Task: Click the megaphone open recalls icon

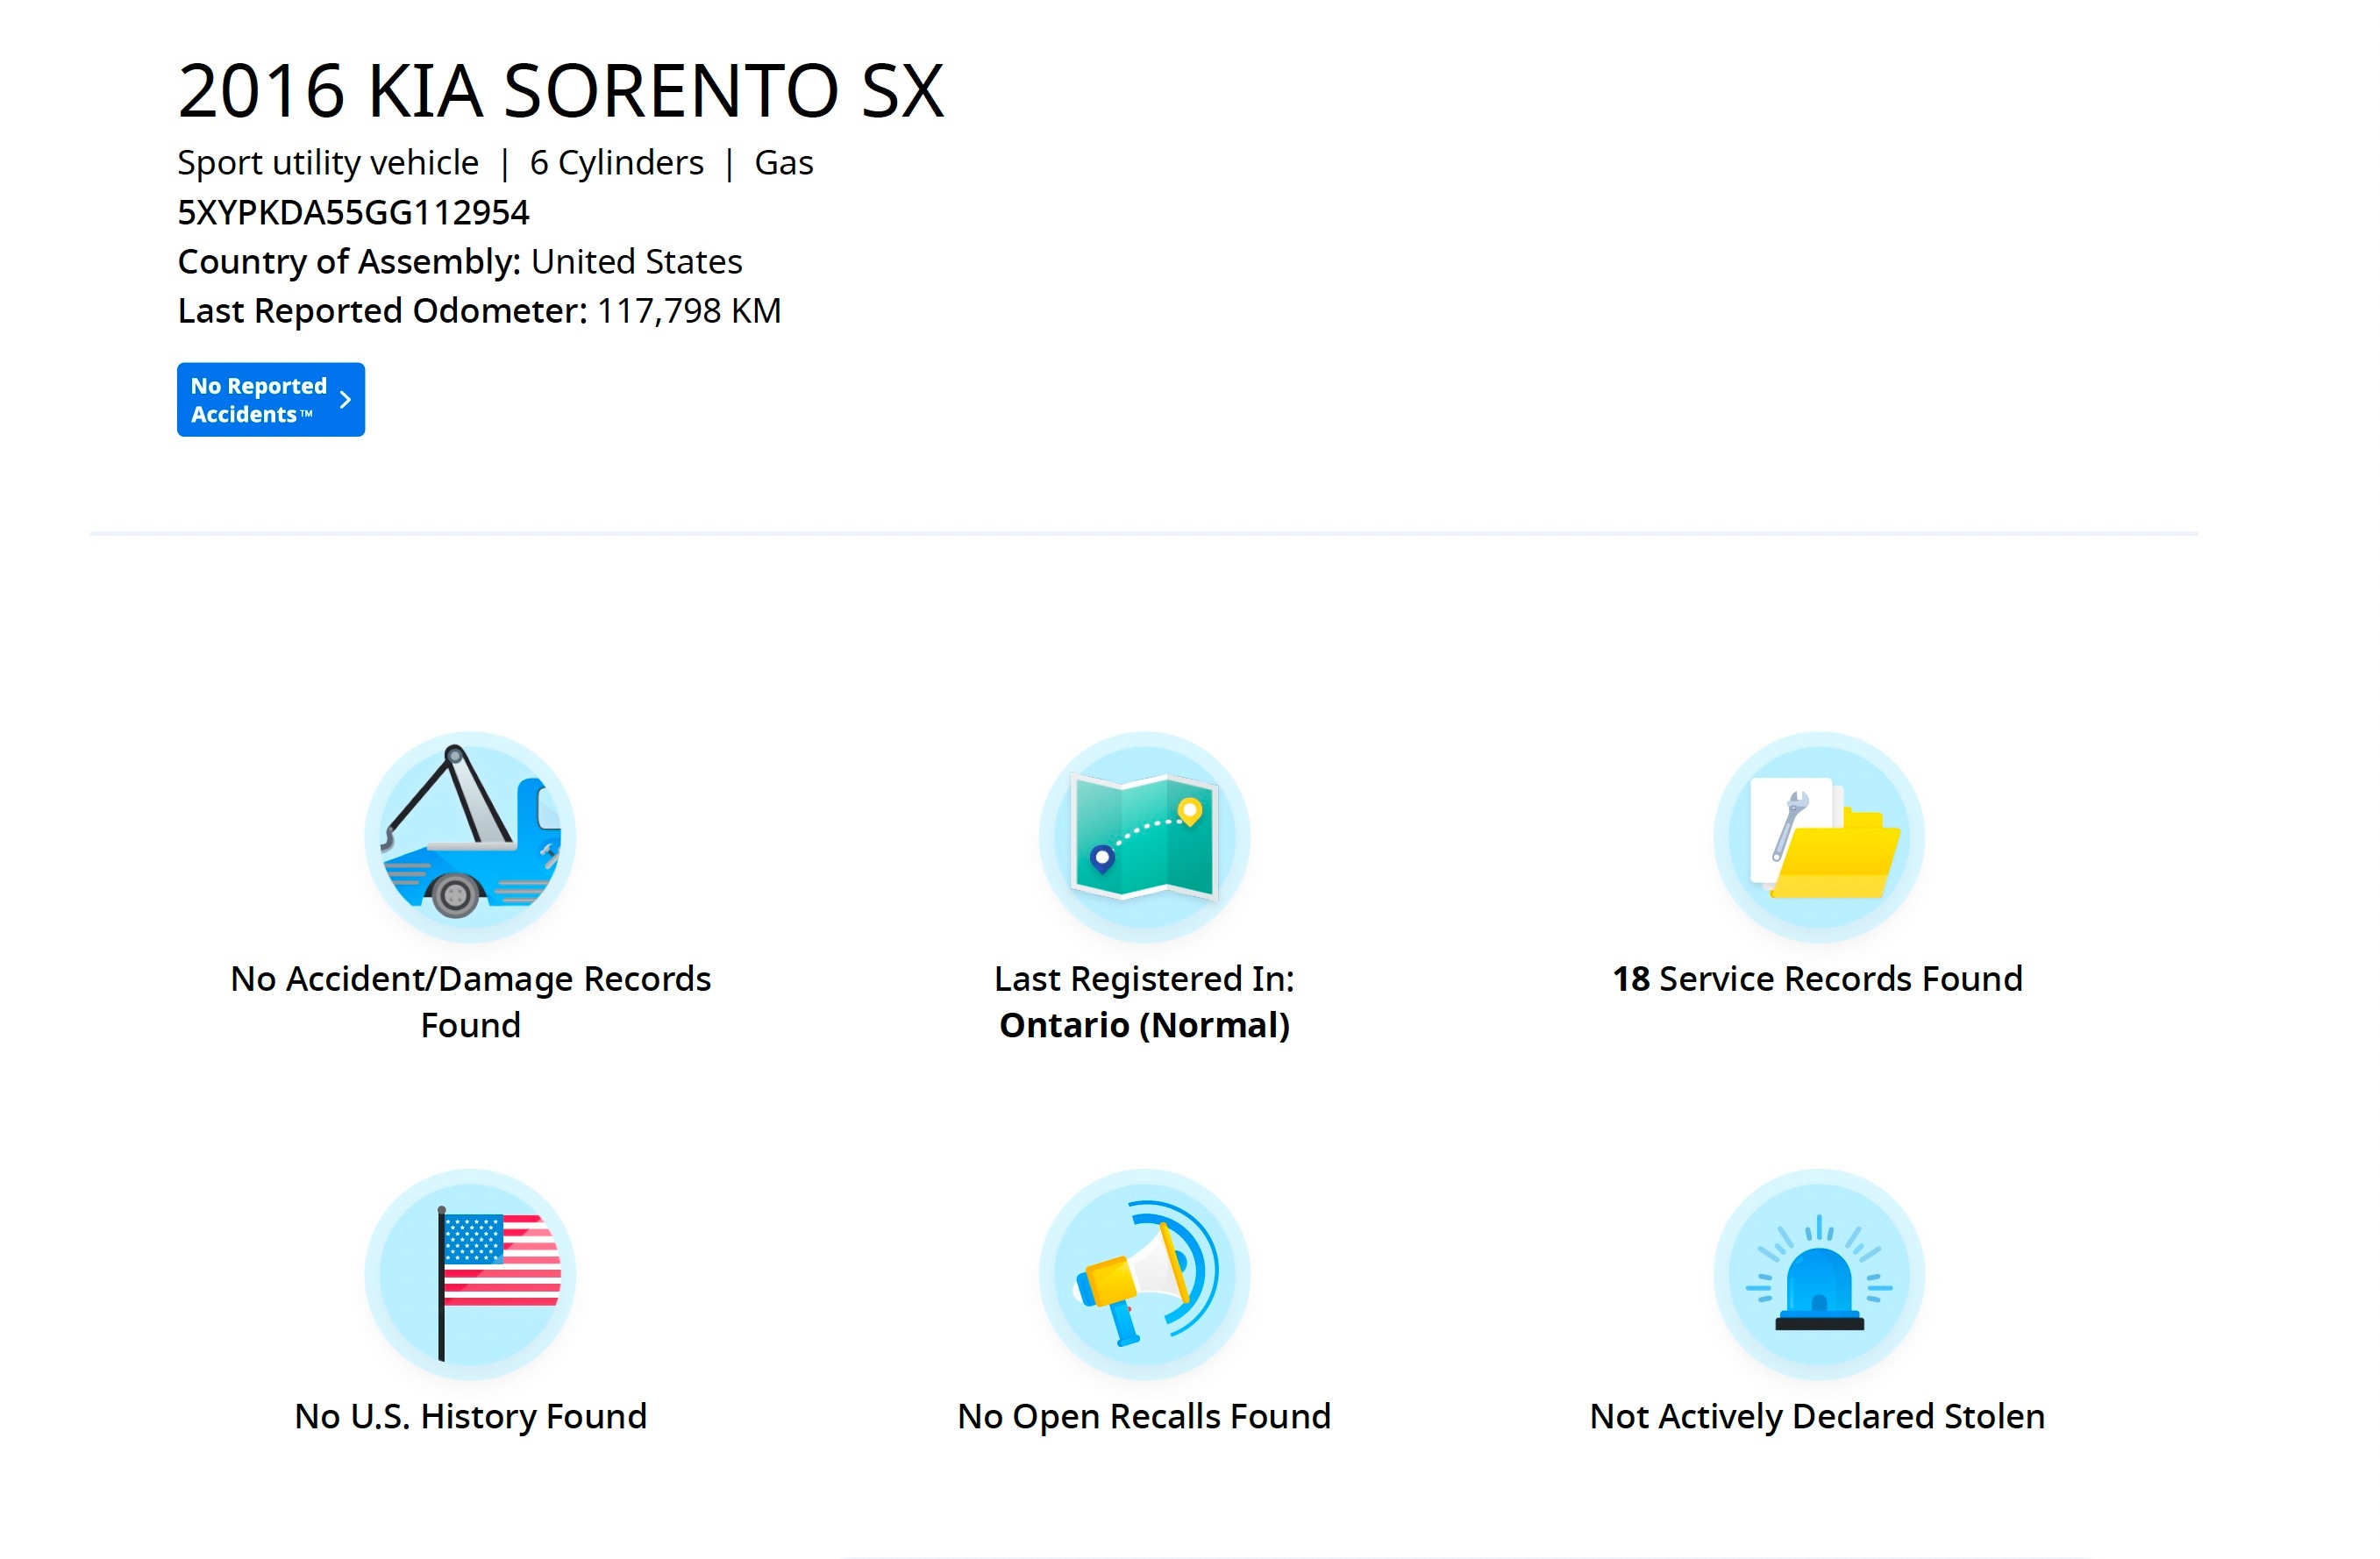Action: click(x=1144, y=1275)
